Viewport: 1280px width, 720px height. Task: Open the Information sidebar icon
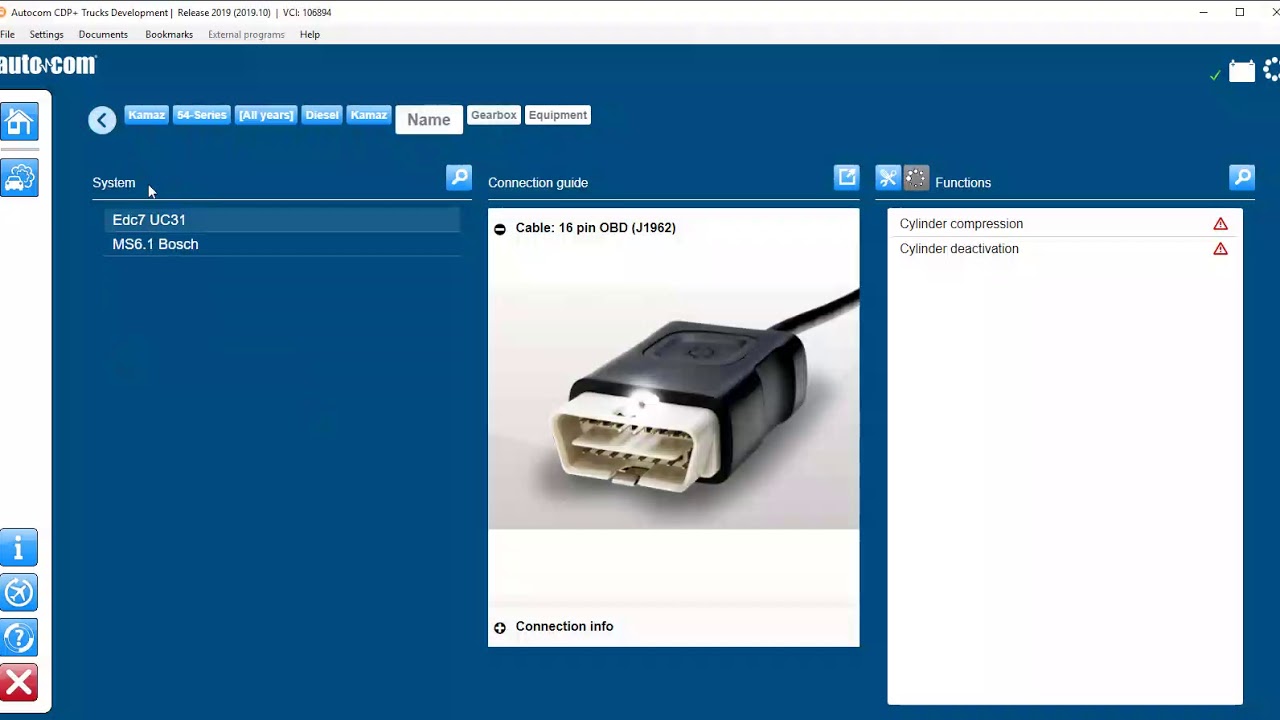(x=19, y=547)
